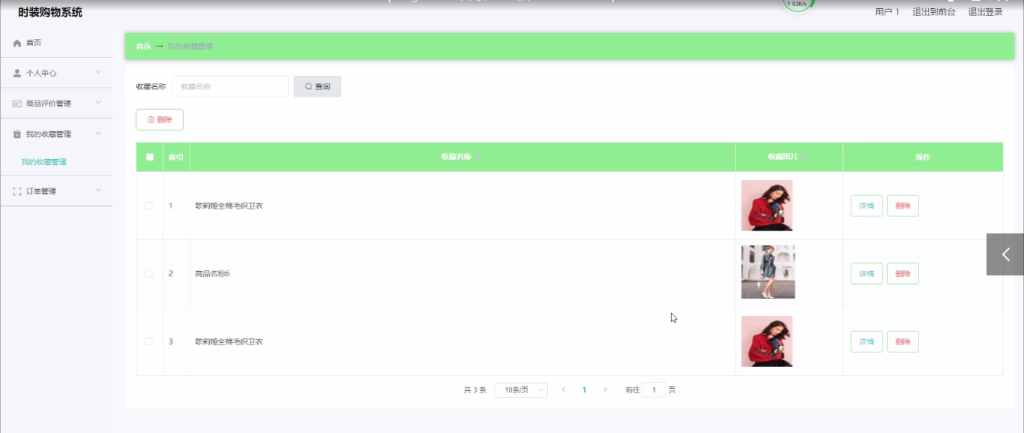
Task: Check the checkbox for row 2 商品名称6
Action: click(149, 274)
